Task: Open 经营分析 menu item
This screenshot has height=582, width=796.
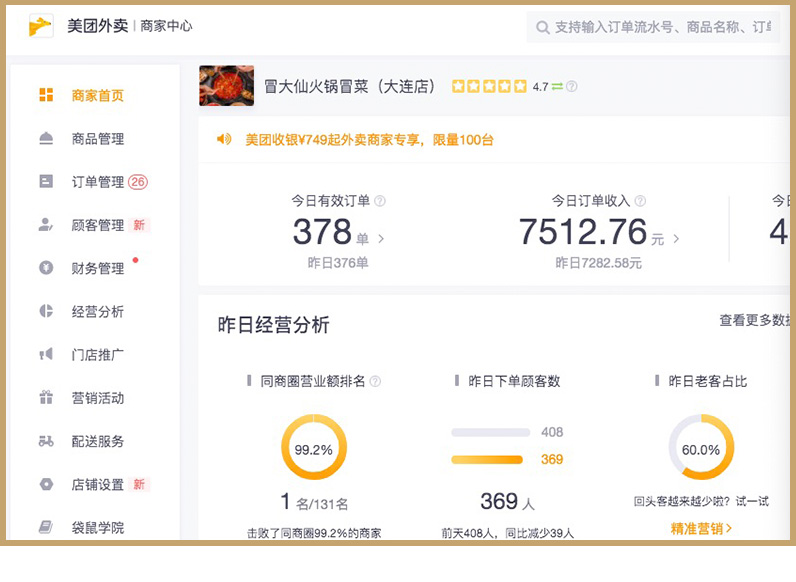Action: point(98,311)
